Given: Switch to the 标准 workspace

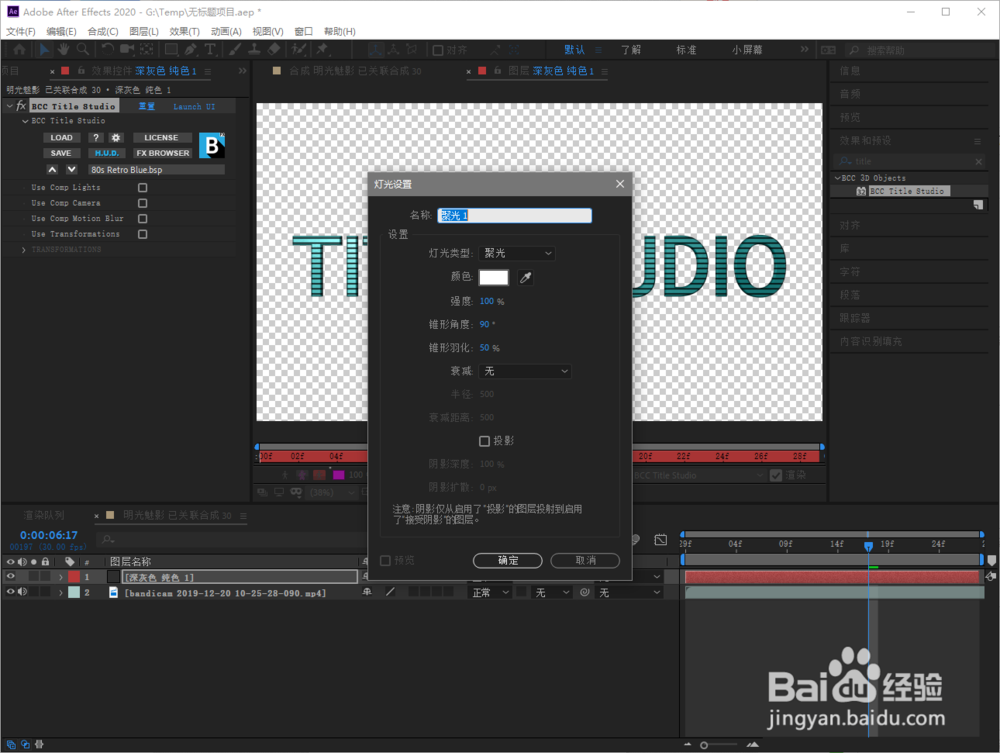Looking at the screenshot, I should [686, 50].
